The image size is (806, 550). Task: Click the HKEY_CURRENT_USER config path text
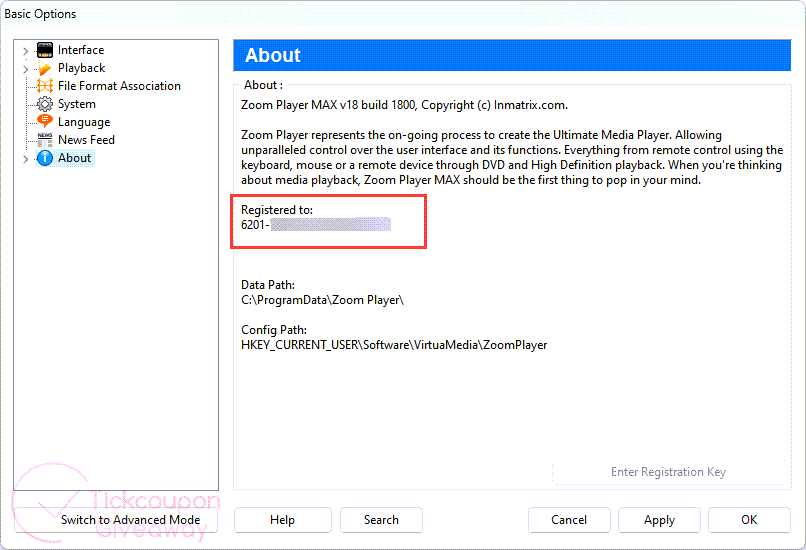394,345
